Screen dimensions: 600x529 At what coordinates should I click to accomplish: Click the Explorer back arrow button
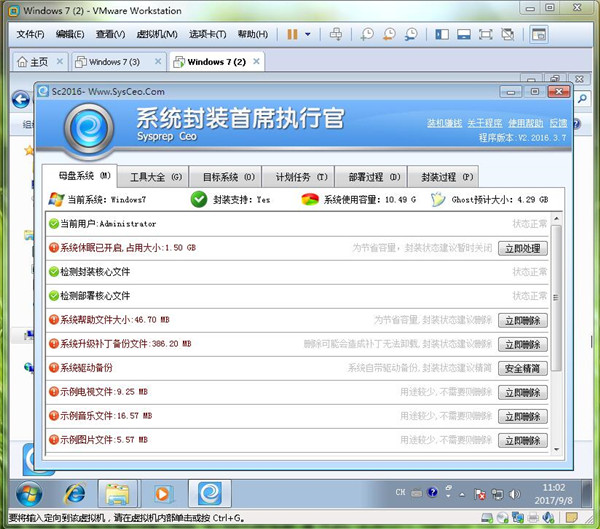tap(21, 100)
